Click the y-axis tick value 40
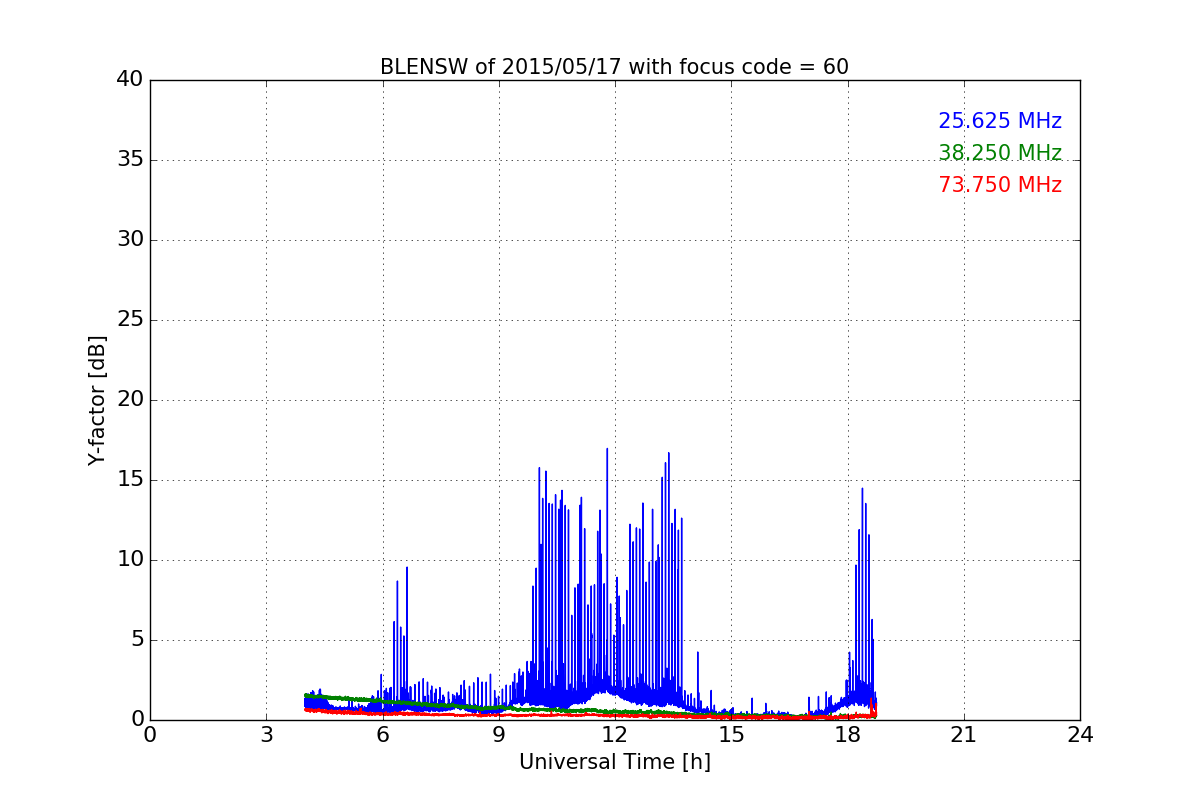Viewport: 1200px width, 800px height. click(x=130, y=80)
